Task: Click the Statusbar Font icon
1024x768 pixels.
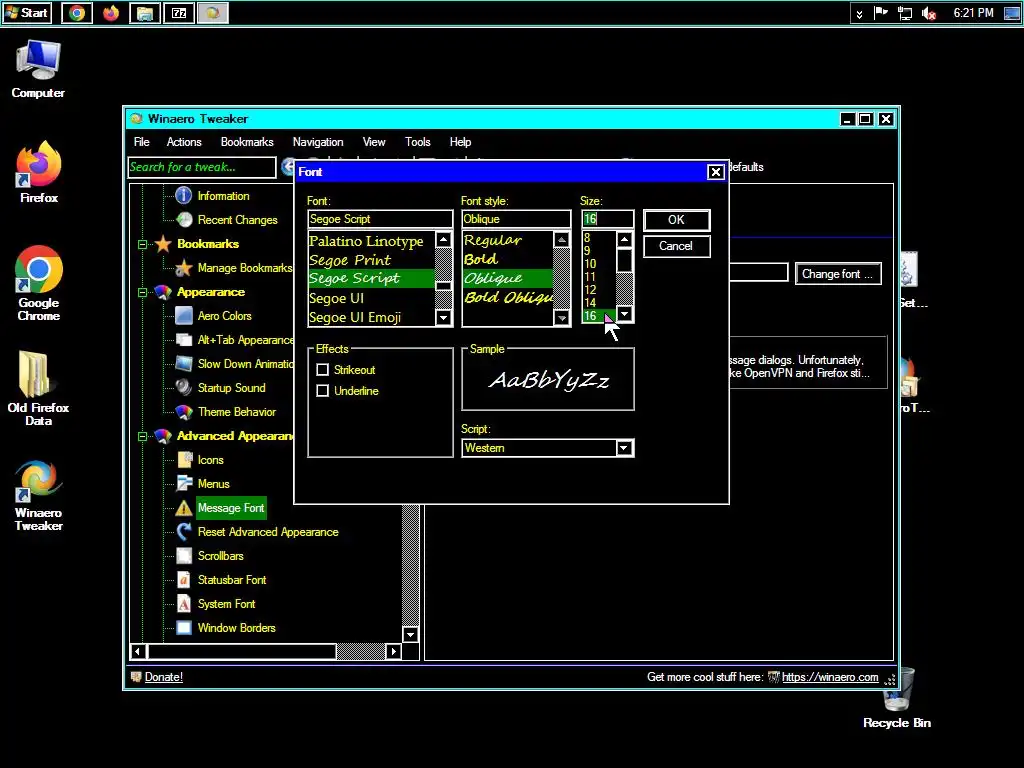Action: tap(185, 579)
